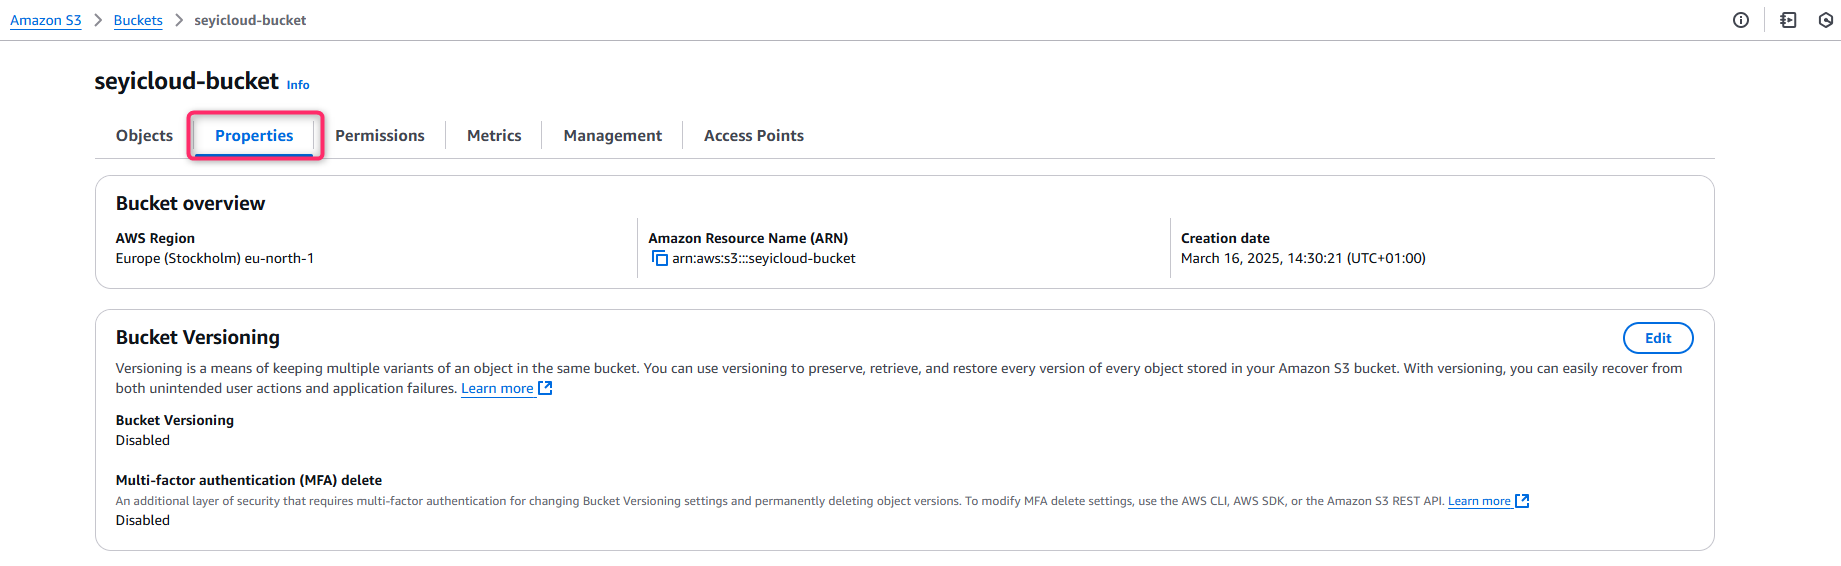Screen dimensions: 1841x566
Task: Copy the bucket ARN with the copy icon
Action: pyautogui.click(x=660, y=259)
